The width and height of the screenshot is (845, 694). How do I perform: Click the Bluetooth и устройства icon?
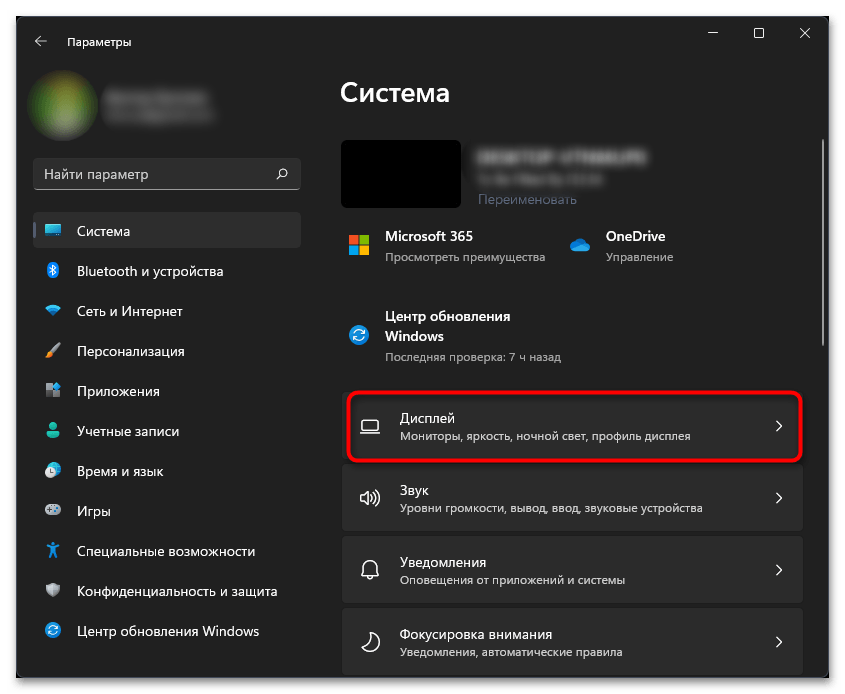pyautogui.click(x=53, y=271)
